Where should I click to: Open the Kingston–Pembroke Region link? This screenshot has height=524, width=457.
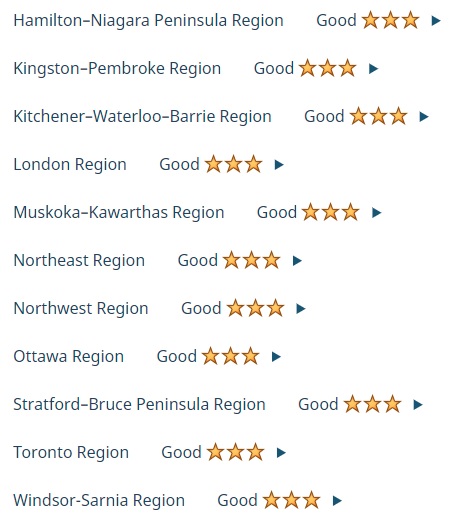click(x=117, y=69)
